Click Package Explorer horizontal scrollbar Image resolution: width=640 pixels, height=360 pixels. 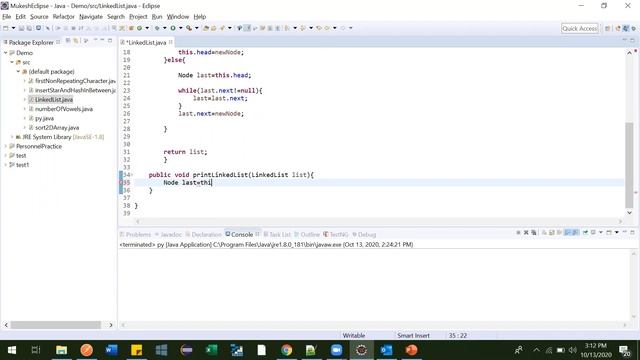tap(56, 325)
